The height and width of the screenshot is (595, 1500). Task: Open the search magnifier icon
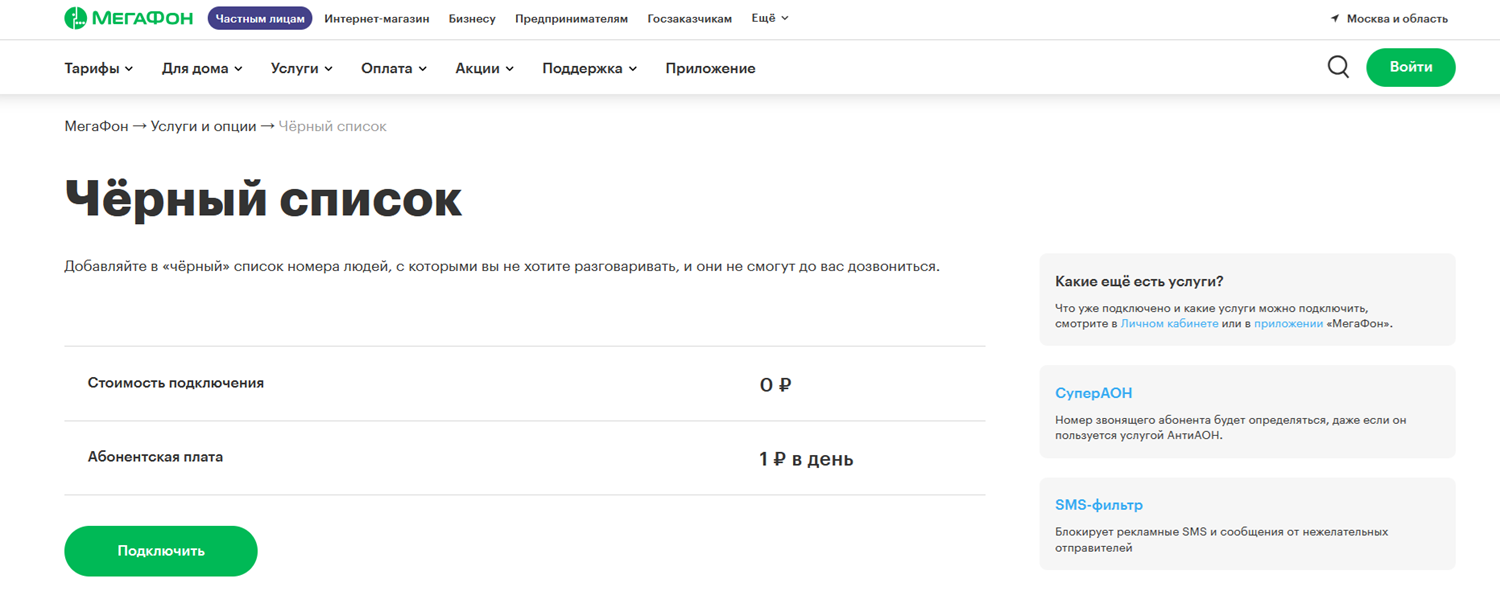tap(1338, 67)
